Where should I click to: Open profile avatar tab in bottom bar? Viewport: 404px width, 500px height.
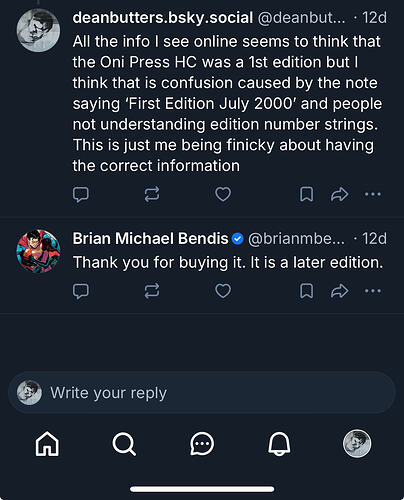357,443
